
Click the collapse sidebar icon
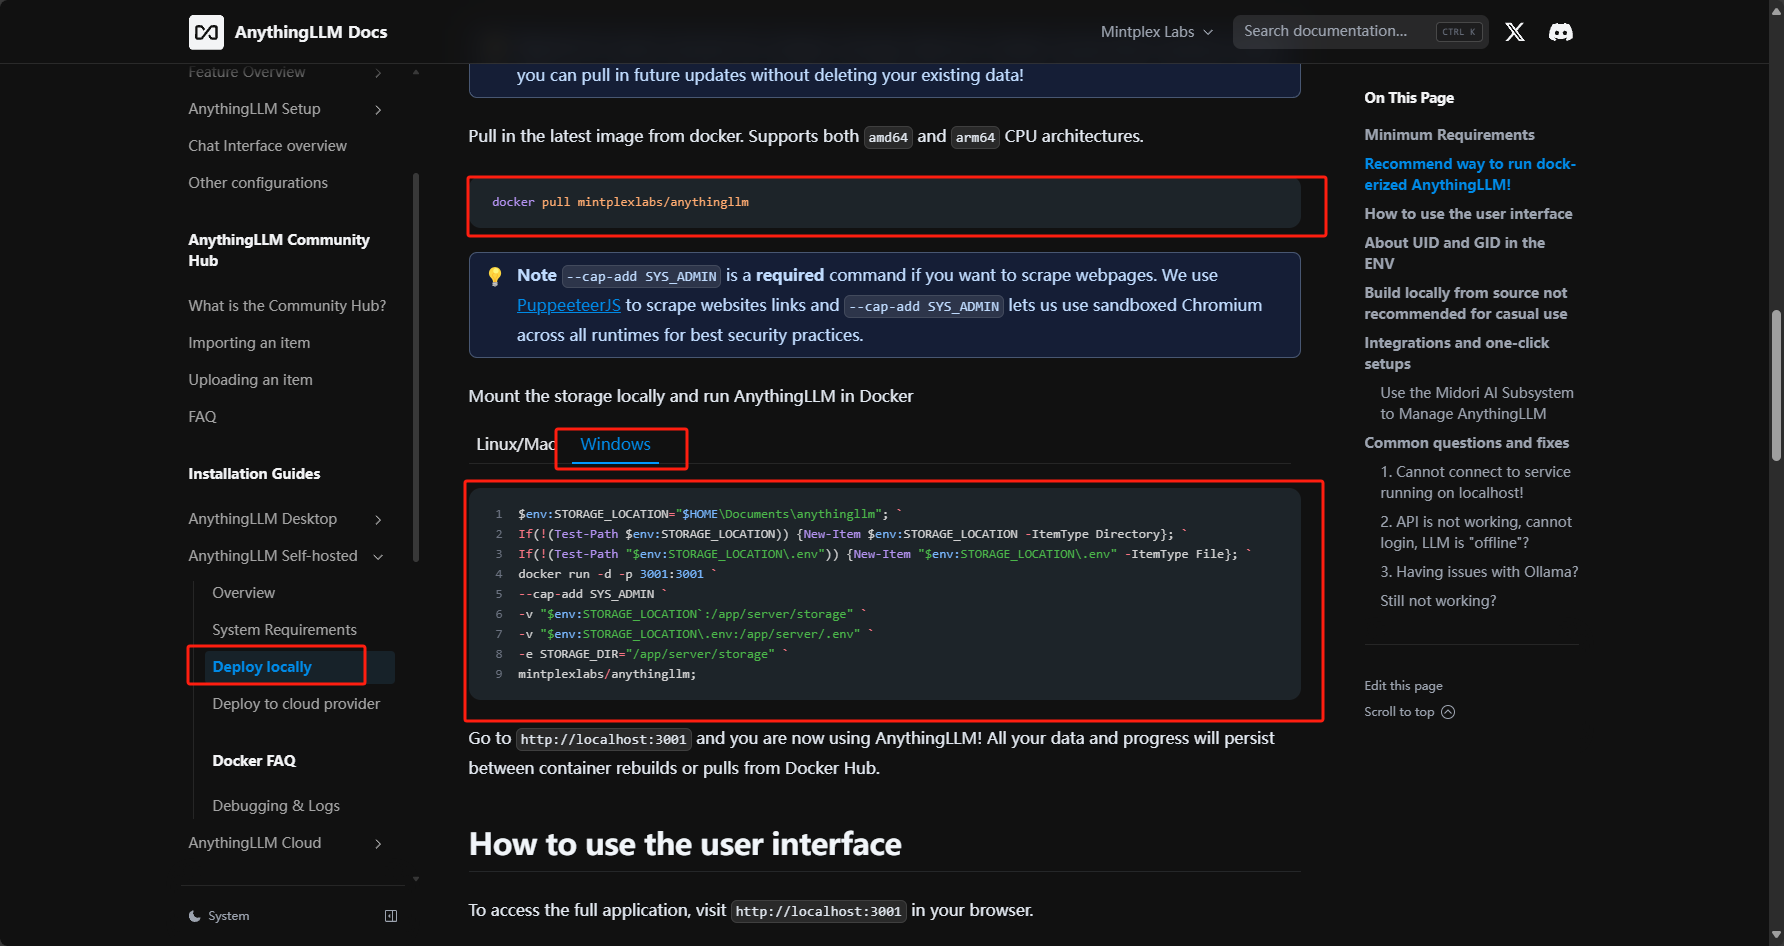391,916
